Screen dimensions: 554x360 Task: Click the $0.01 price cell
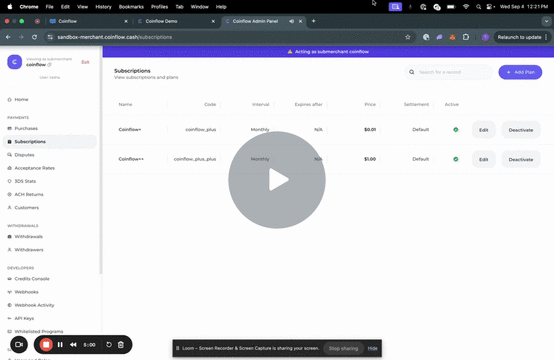370,130
